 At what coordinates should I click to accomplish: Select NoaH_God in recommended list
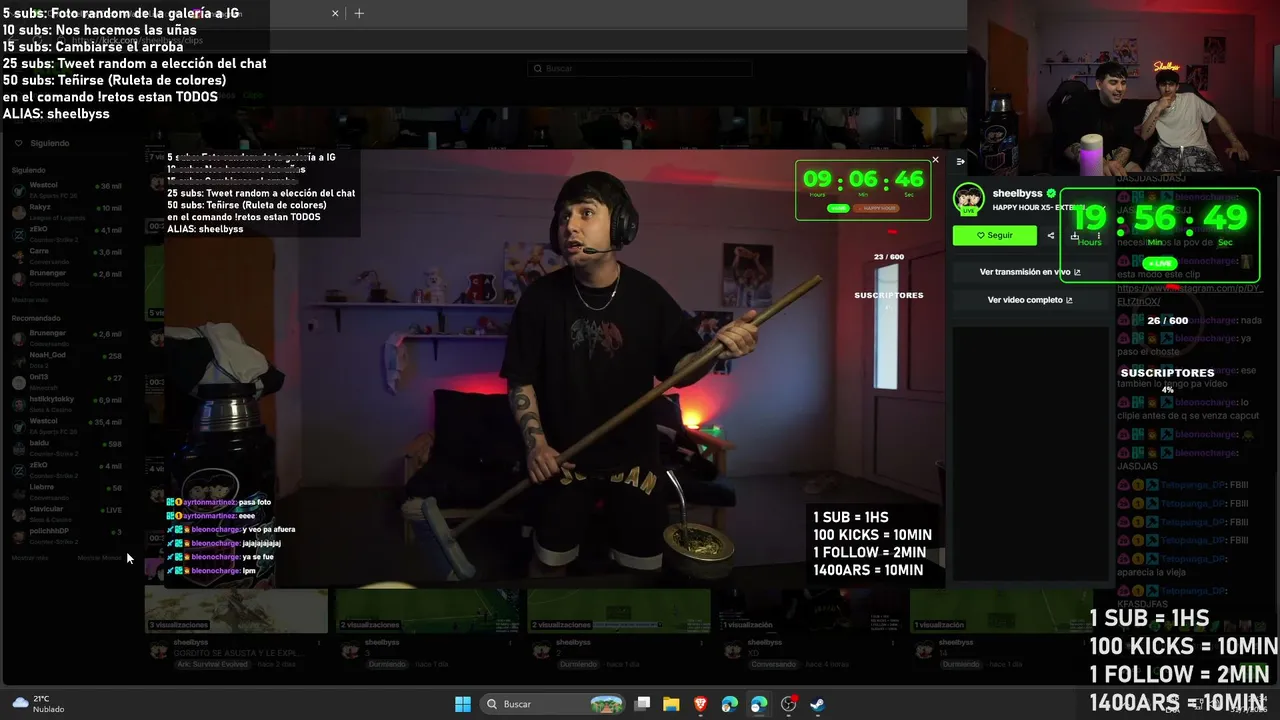click(67, 359)
